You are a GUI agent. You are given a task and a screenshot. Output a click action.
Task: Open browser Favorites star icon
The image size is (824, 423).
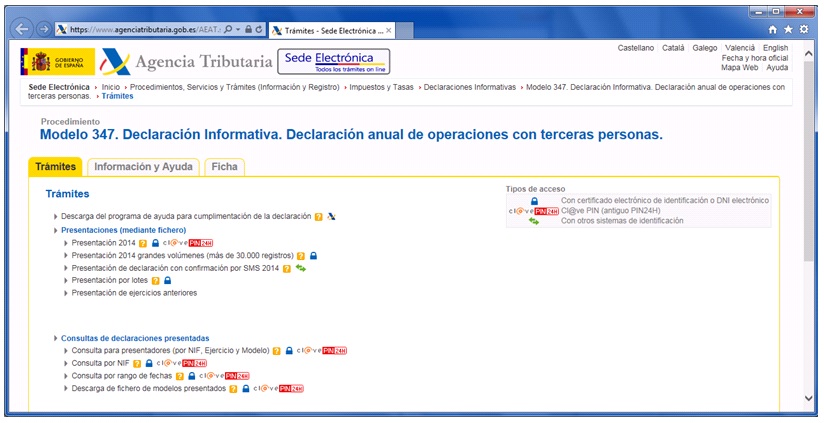pyautogui.click(x=788, y=30)
